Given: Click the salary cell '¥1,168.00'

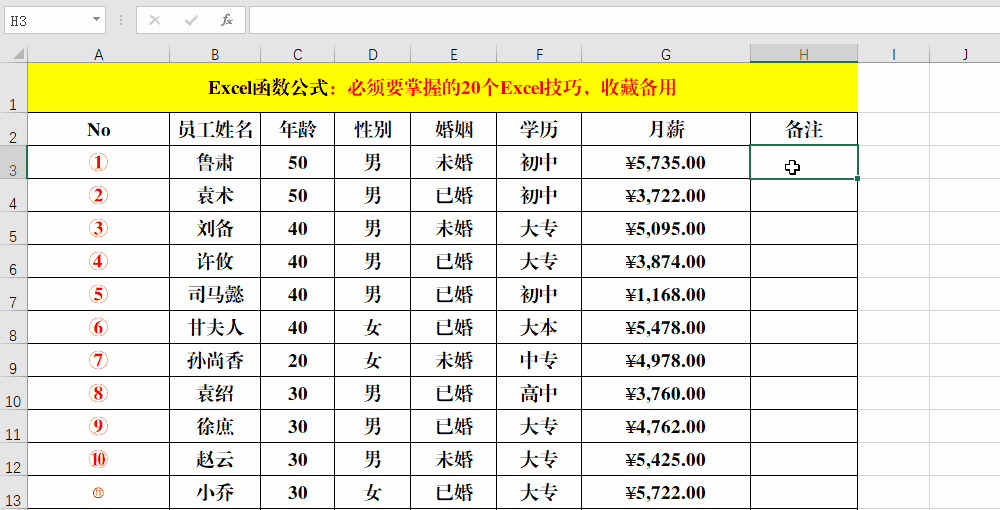Looking at the screenshot, I should (x=666, y=295).
